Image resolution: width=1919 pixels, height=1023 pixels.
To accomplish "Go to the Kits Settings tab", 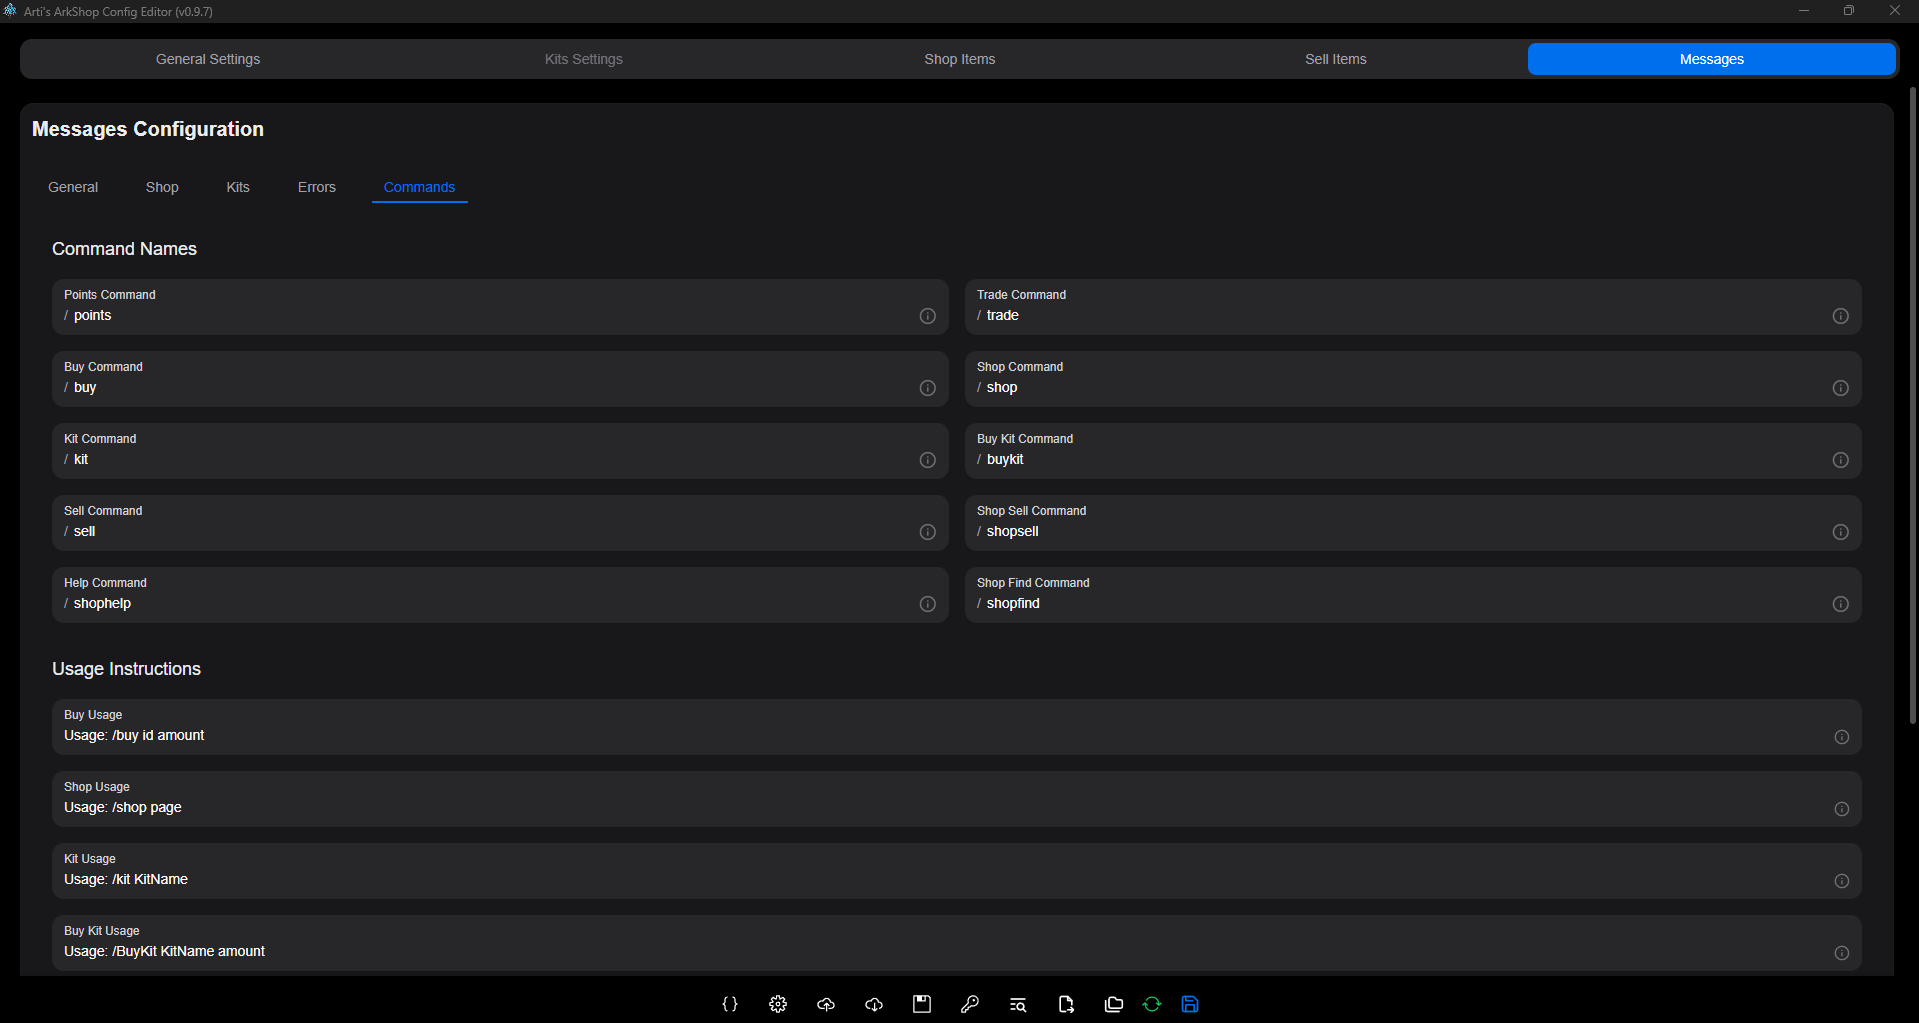I will 583,59.
